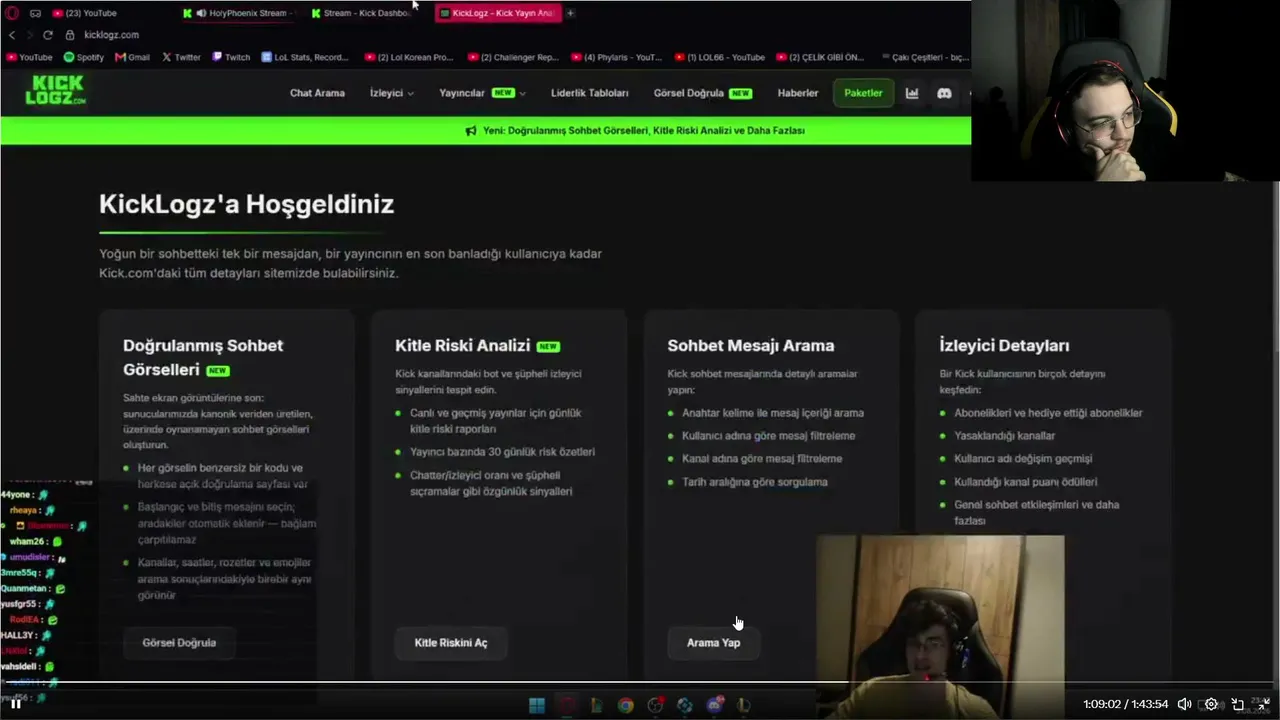Go to Görsel Doğrula nav item
Image resolution: width=1280 pixels, height=720 pixels.
(703, 93)
